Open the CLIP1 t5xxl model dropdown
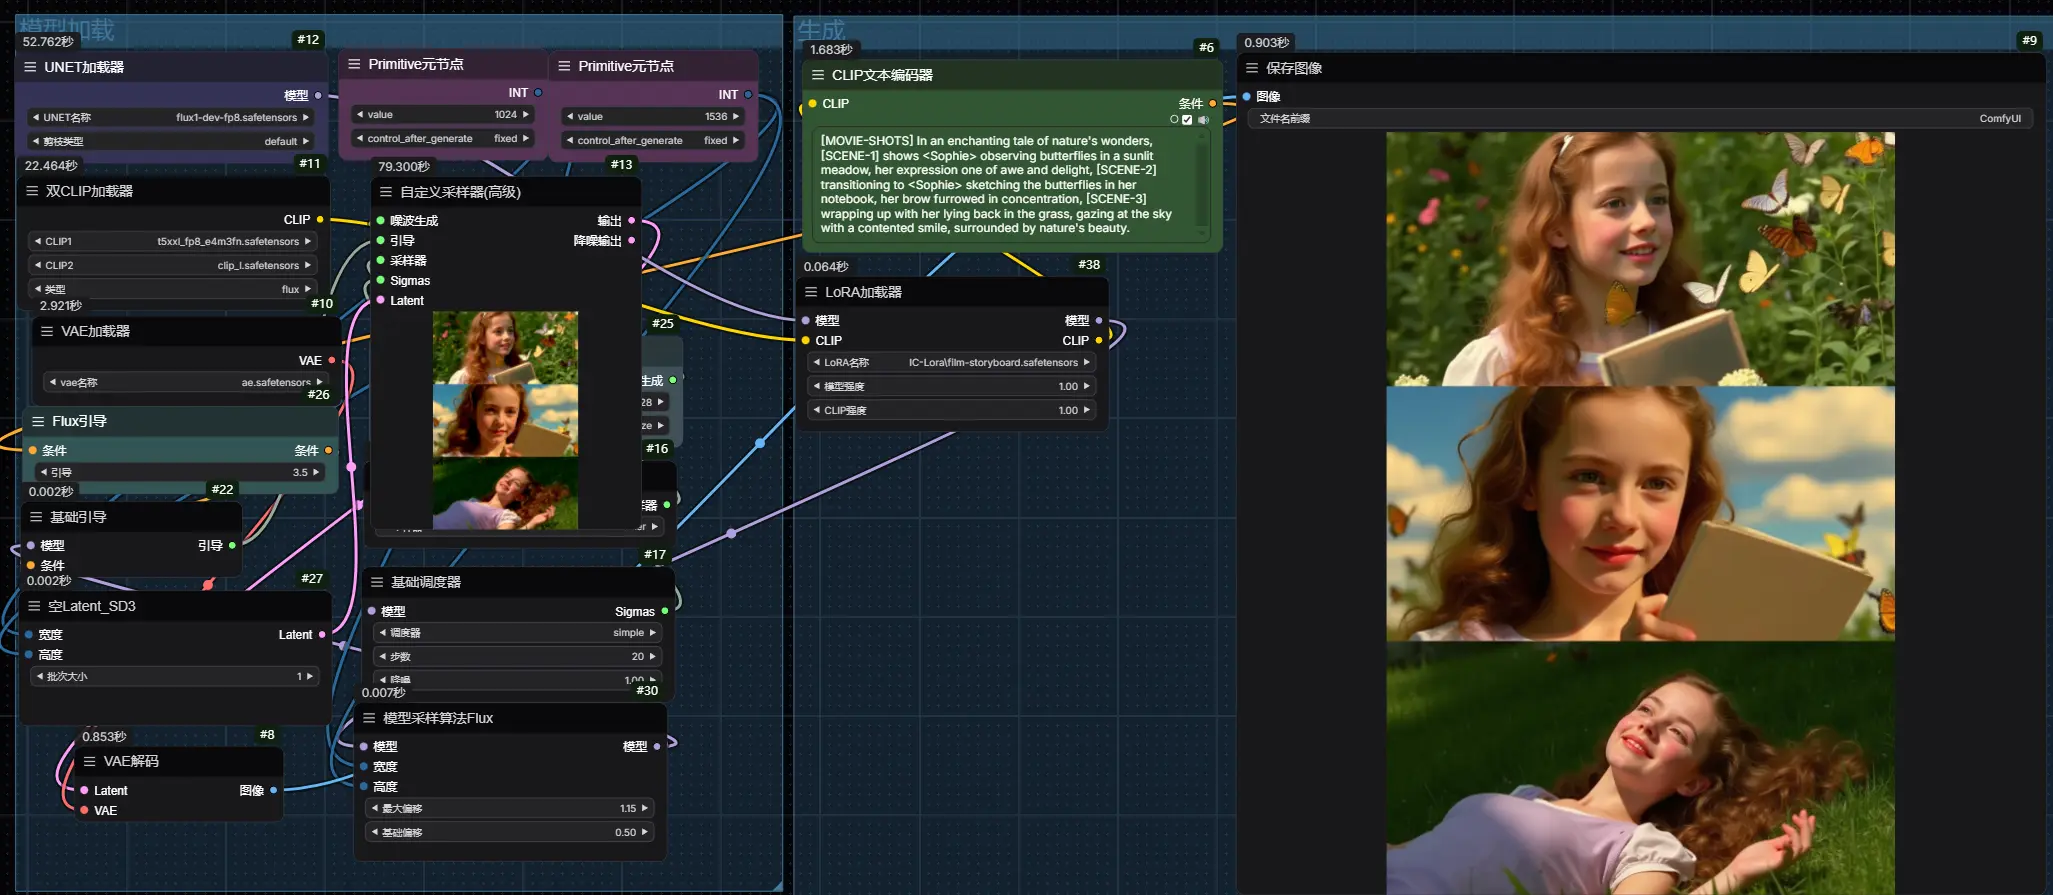 coord(173,241)
